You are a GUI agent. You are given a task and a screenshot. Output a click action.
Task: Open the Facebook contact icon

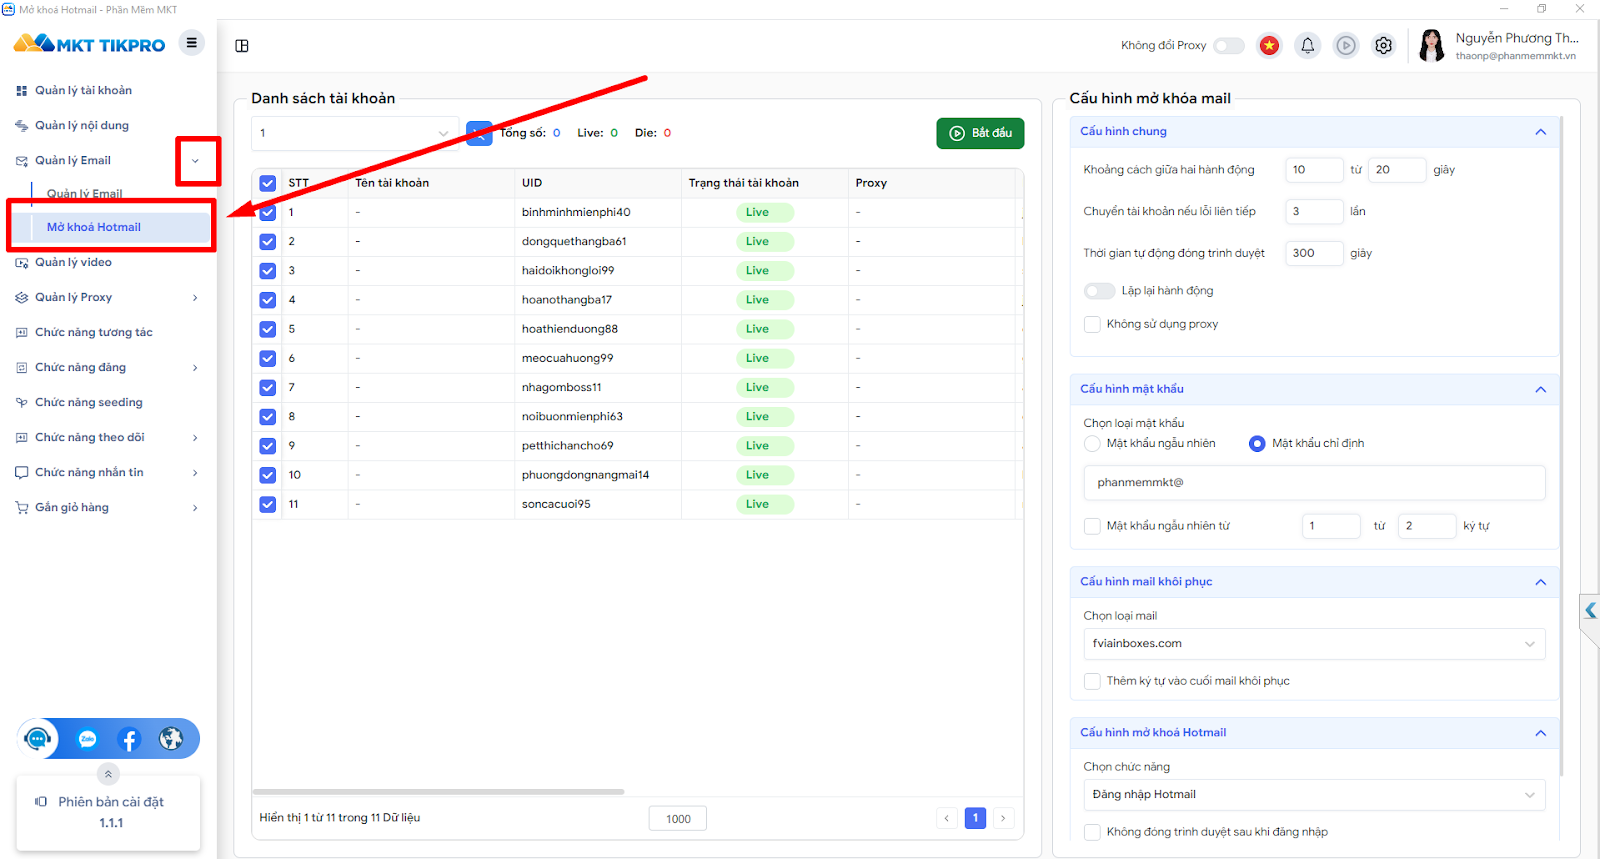[129, 739]
